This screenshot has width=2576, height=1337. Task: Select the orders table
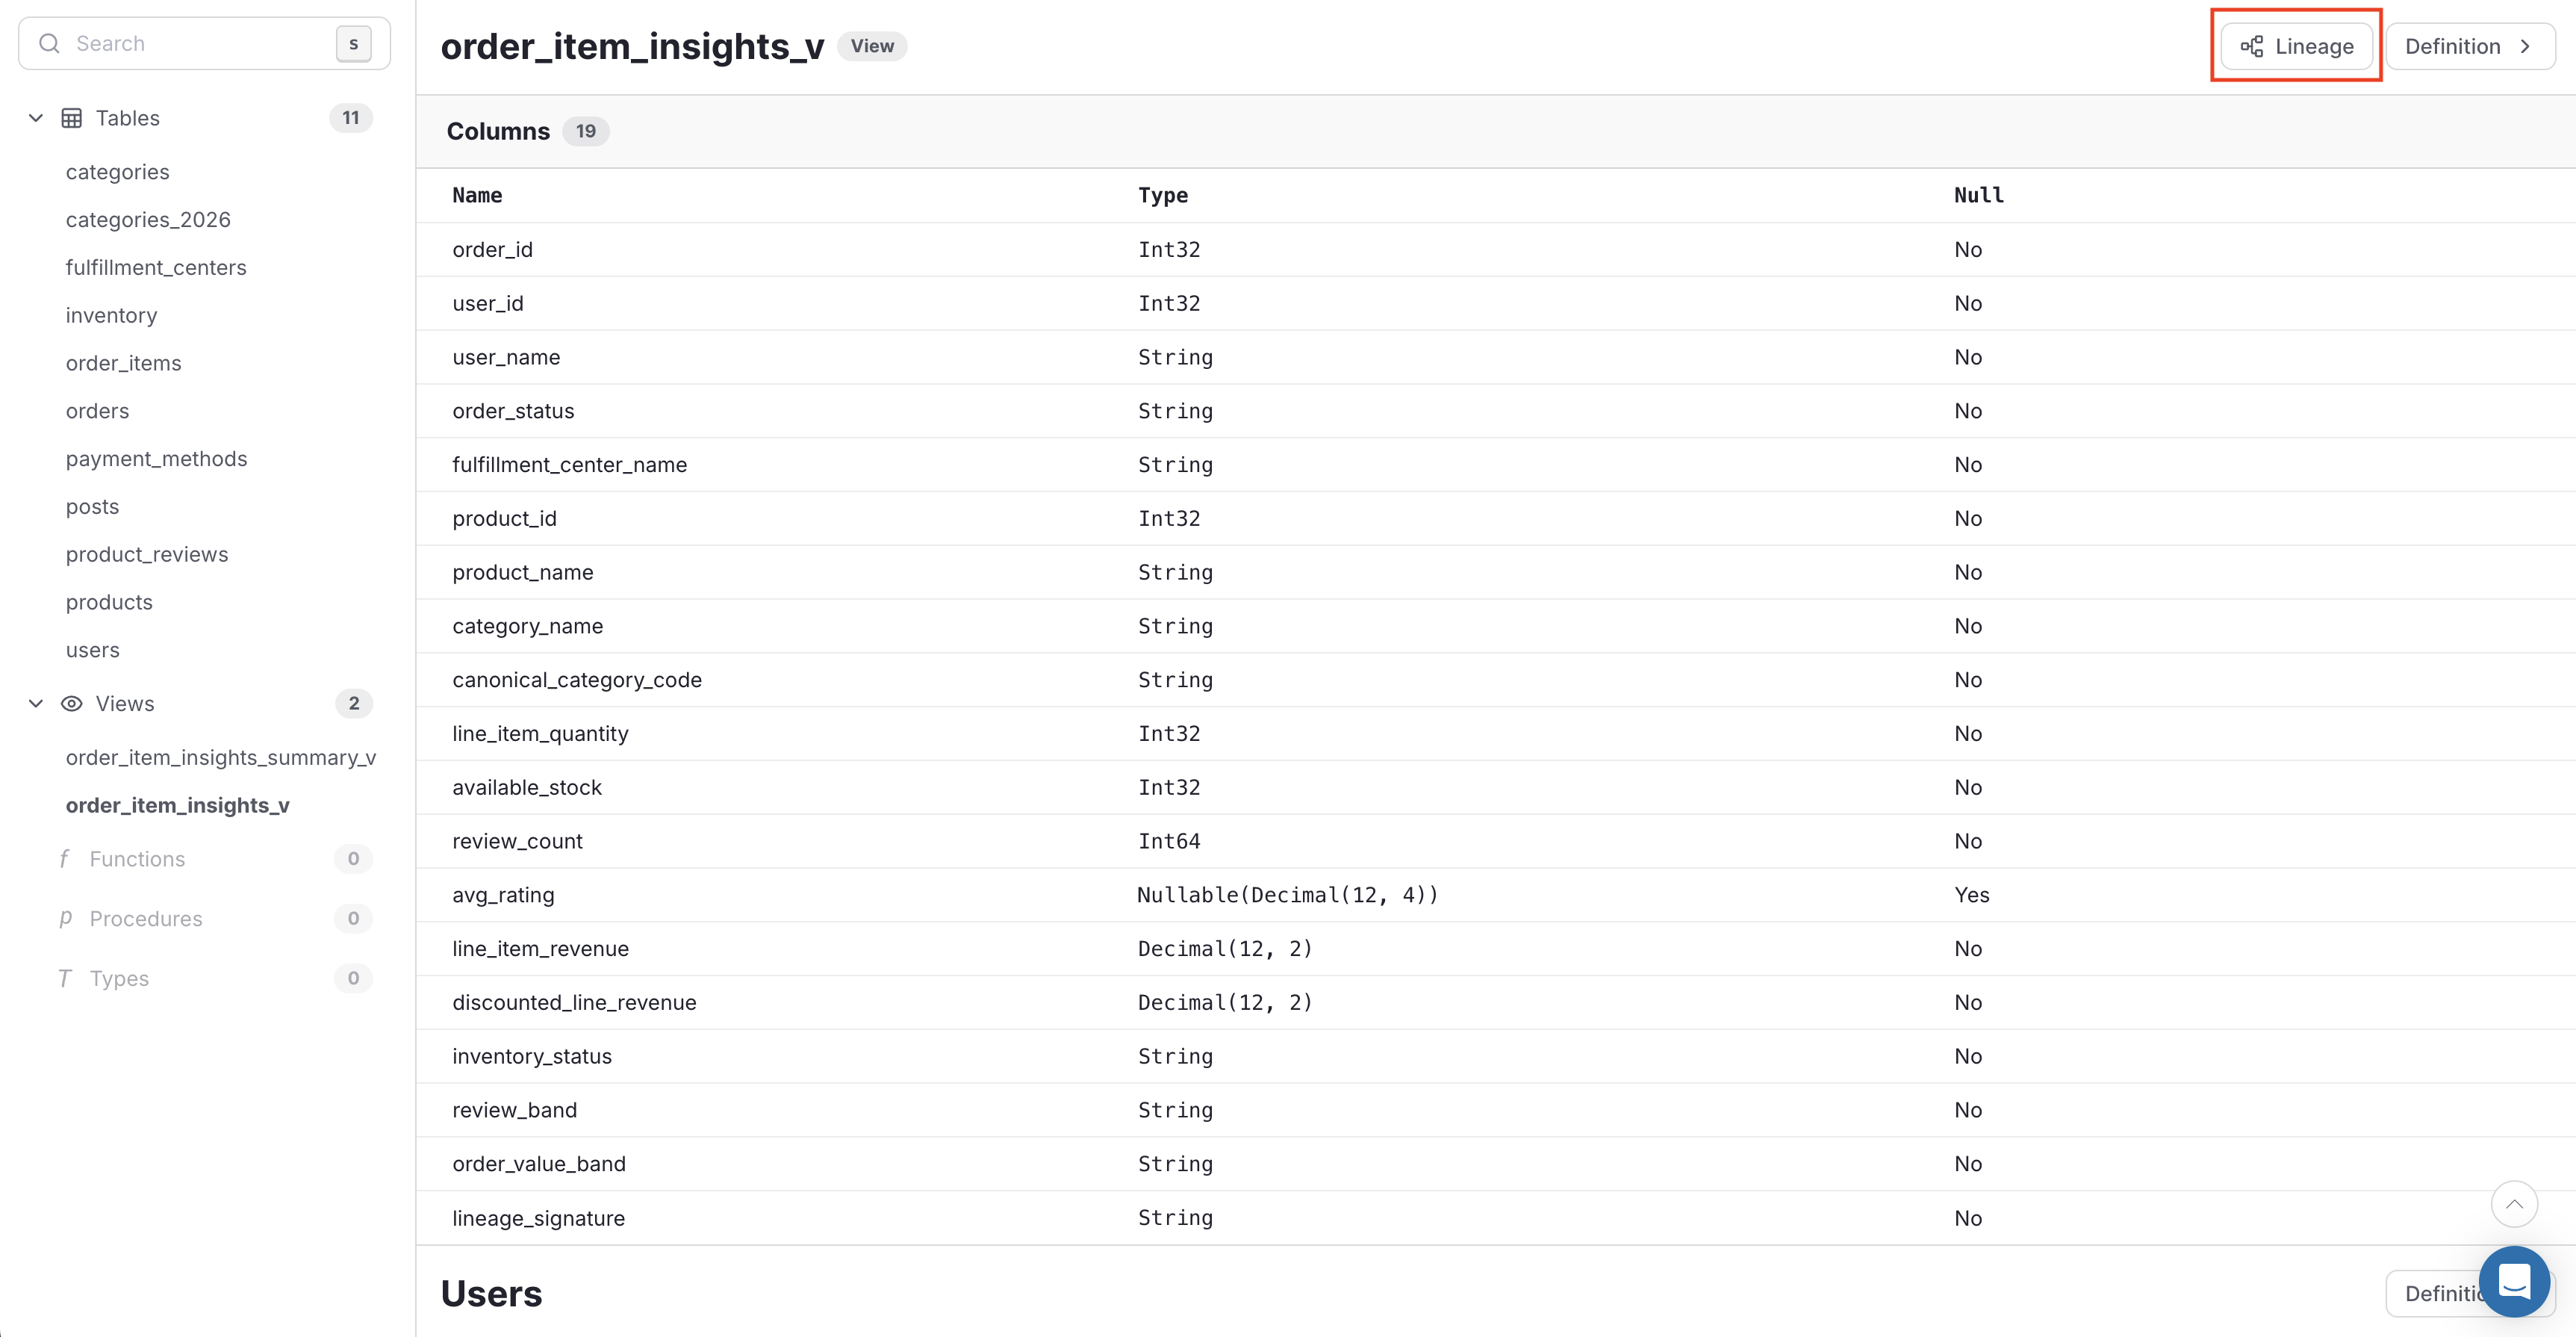click(x=97, y=410)
